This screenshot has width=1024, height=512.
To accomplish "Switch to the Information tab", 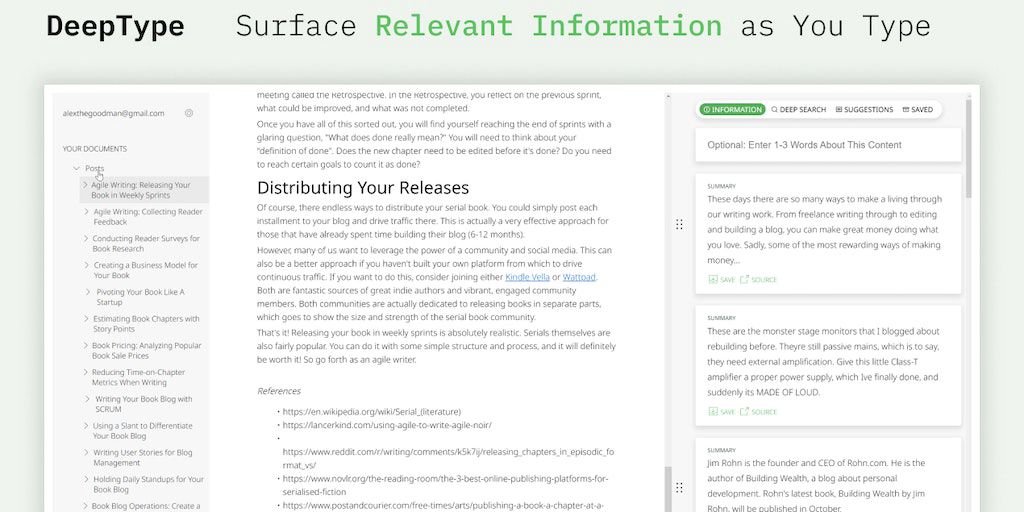I will point(732,110).
